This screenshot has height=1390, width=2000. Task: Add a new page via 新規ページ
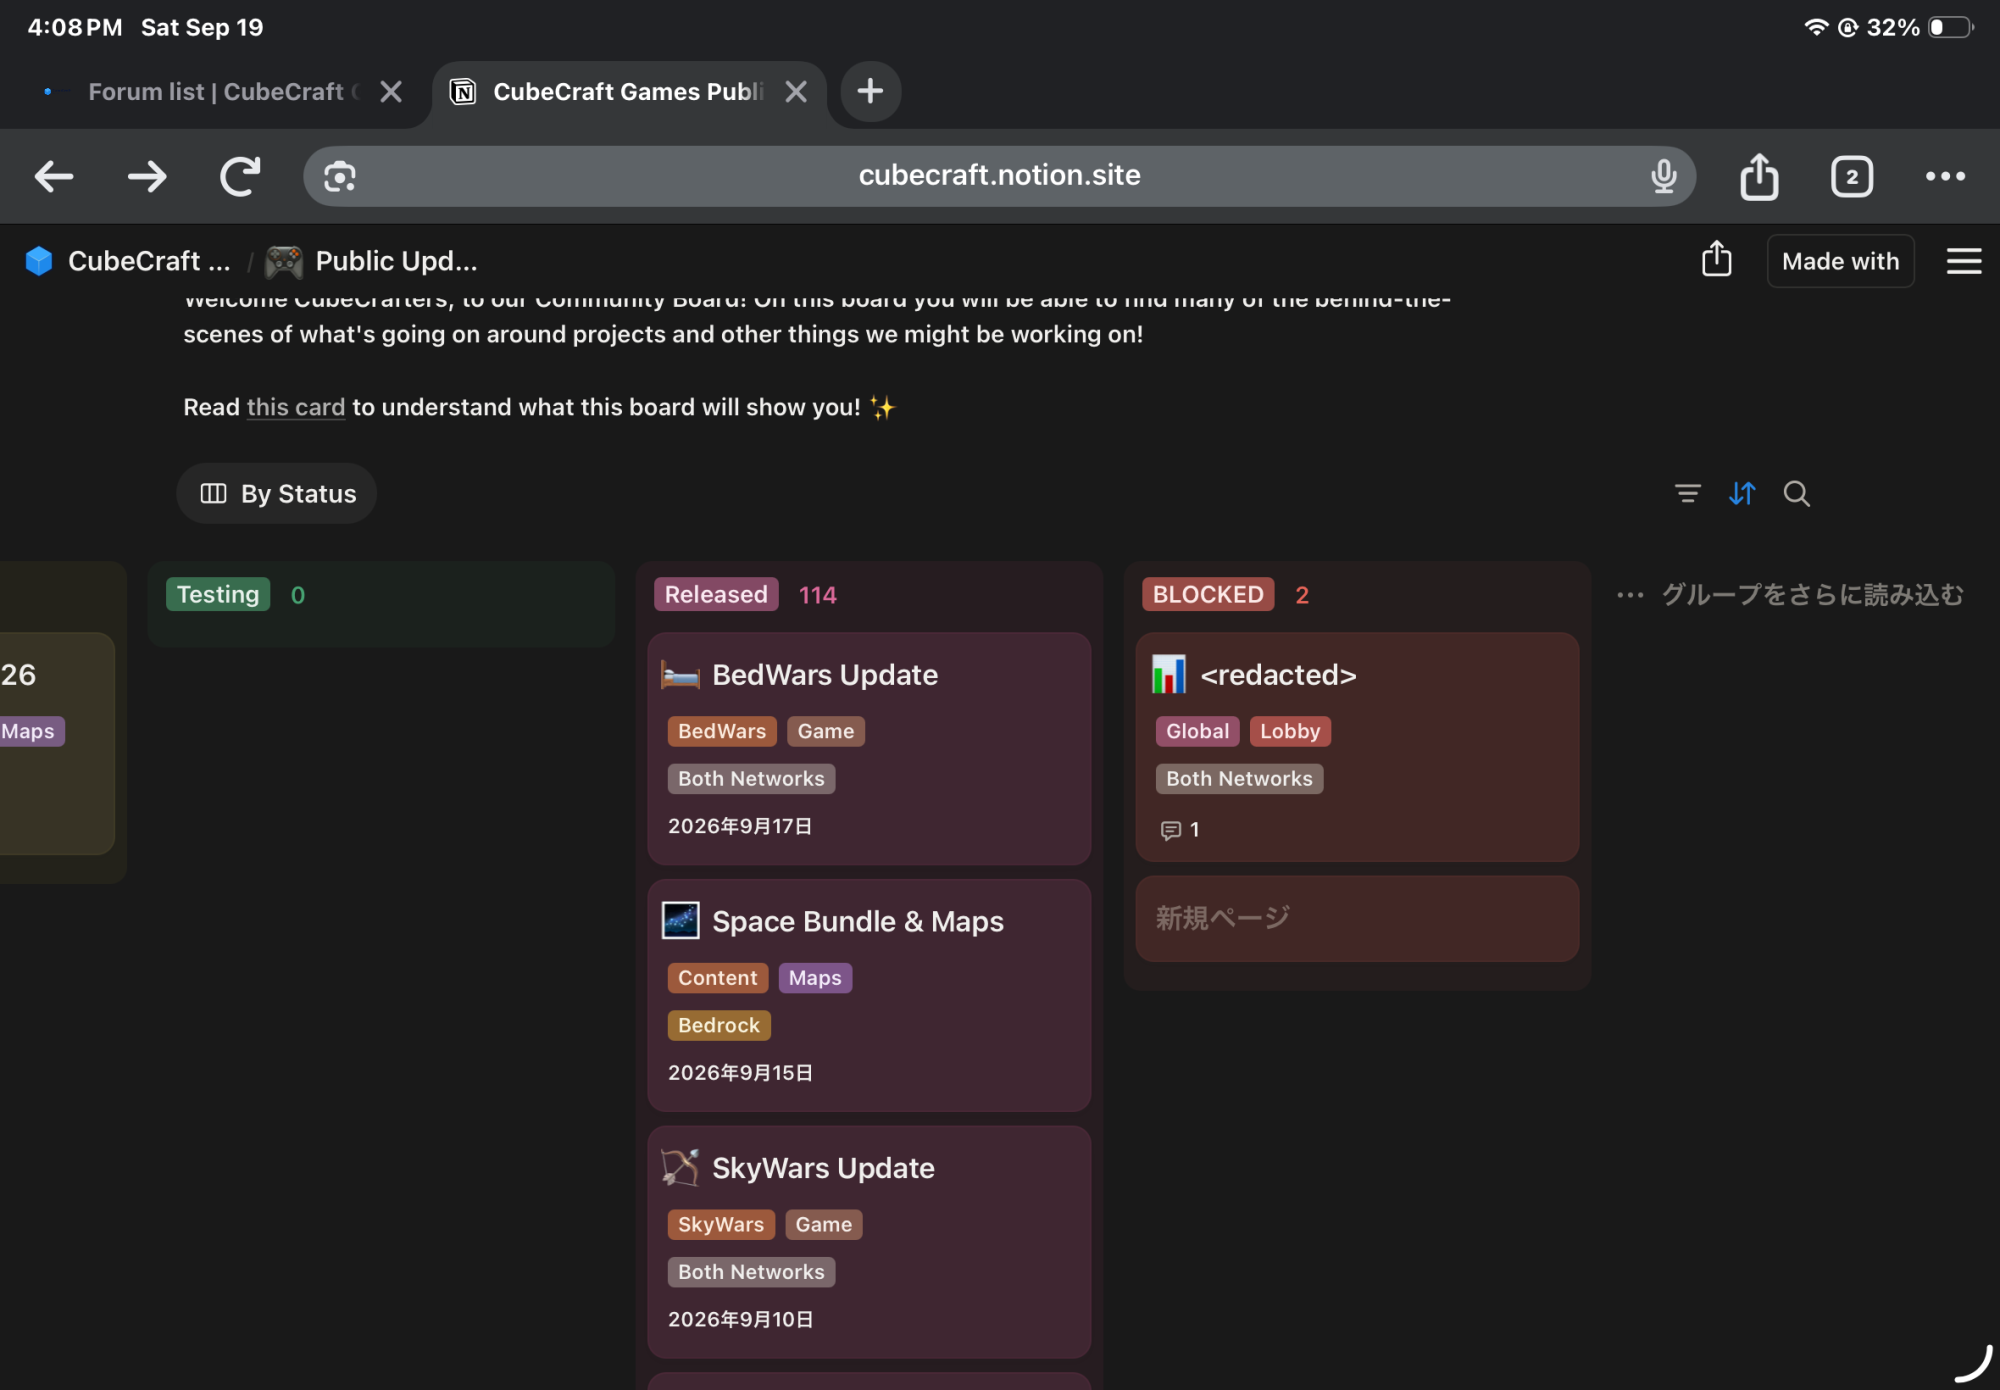[1357, 918]
